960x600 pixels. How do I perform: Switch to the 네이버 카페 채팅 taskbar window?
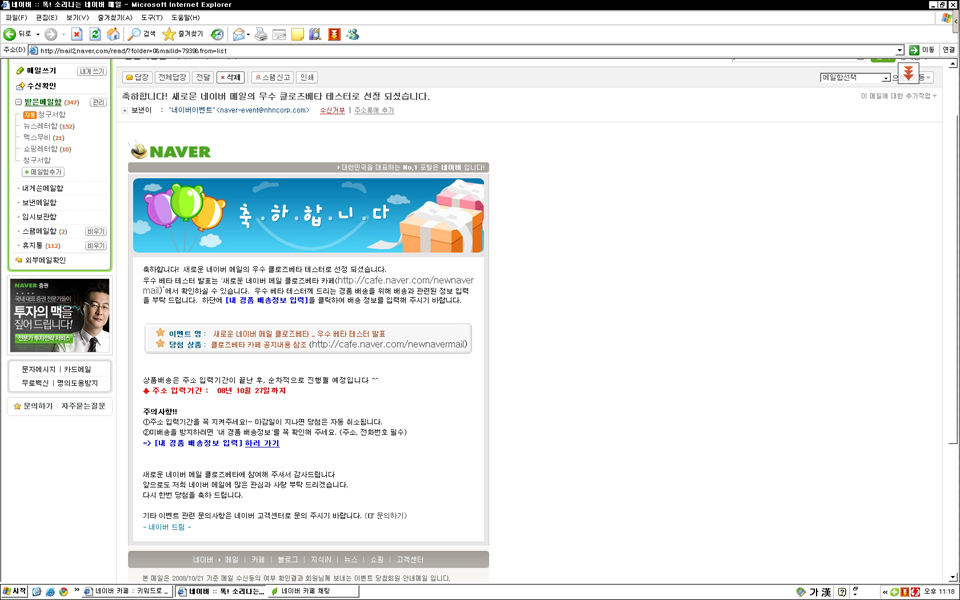(314, 592)
